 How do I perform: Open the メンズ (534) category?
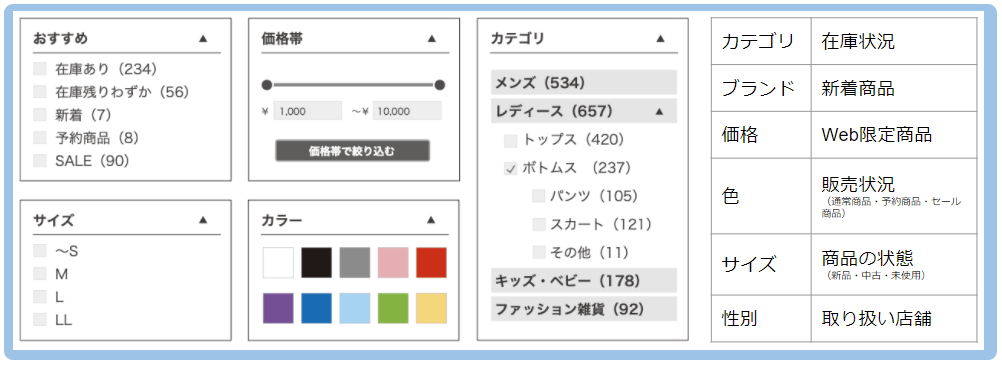[584, 82]
